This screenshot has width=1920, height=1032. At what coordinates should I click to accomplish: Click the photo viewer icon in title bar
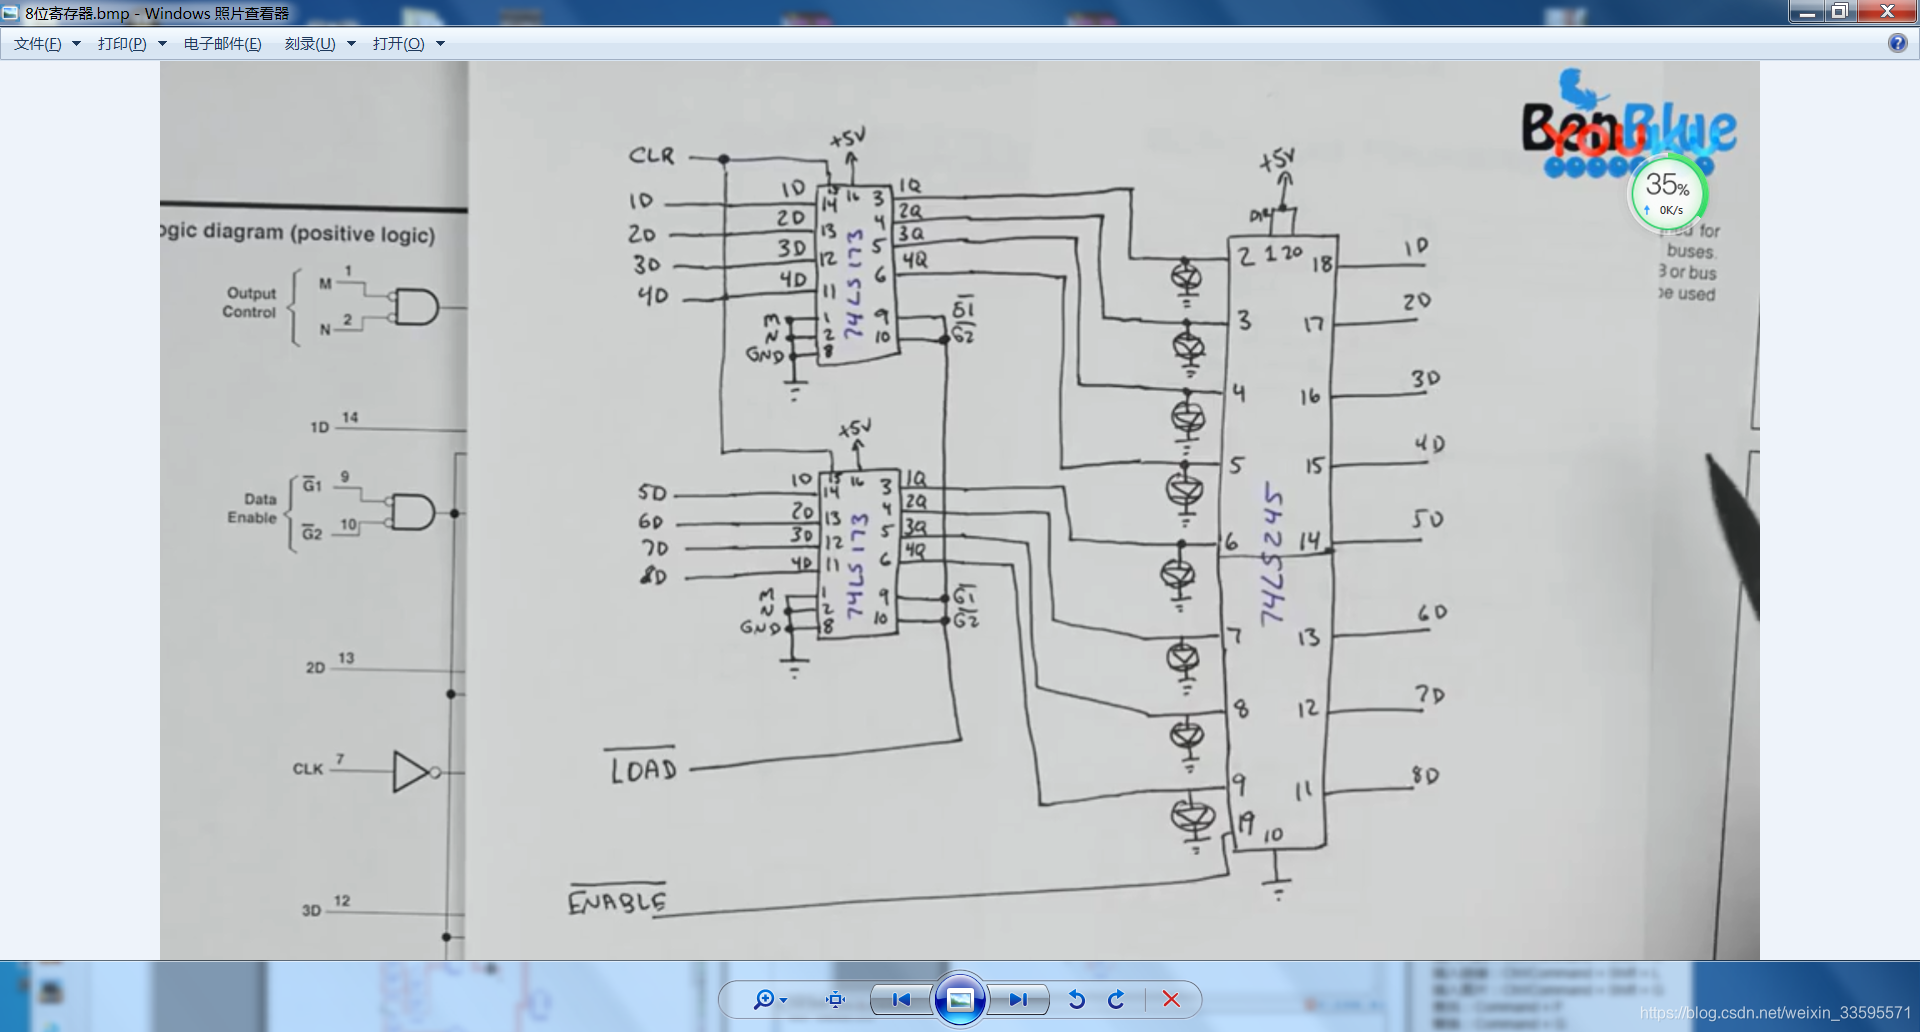click(x=10, y=13)
